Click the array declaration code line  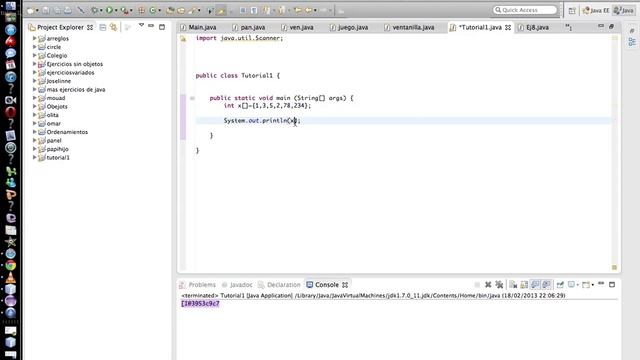click(x=267, y=105)
